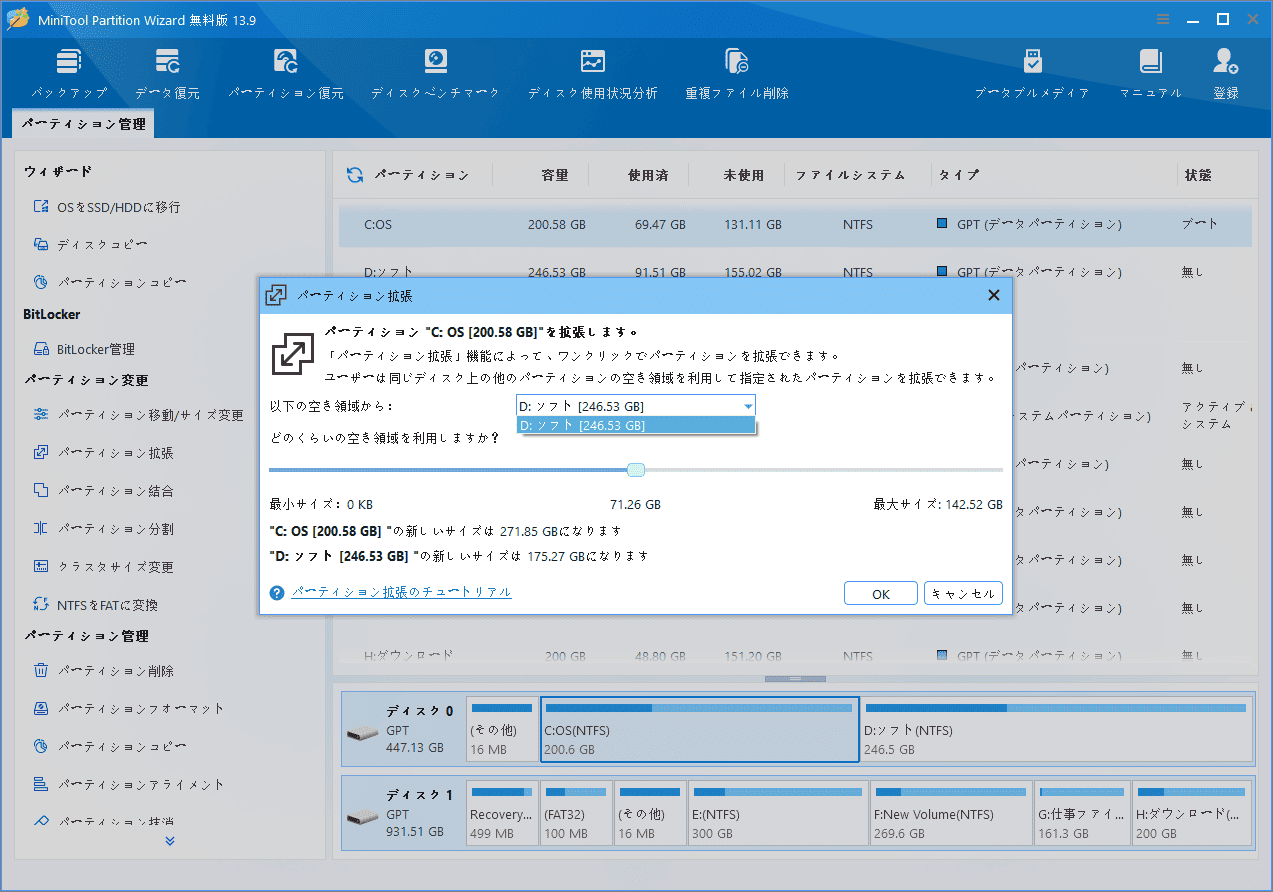Cancel with the キャンセル button
The width and height of the screenshot is (1273, 892).
(x=963, y=593)
